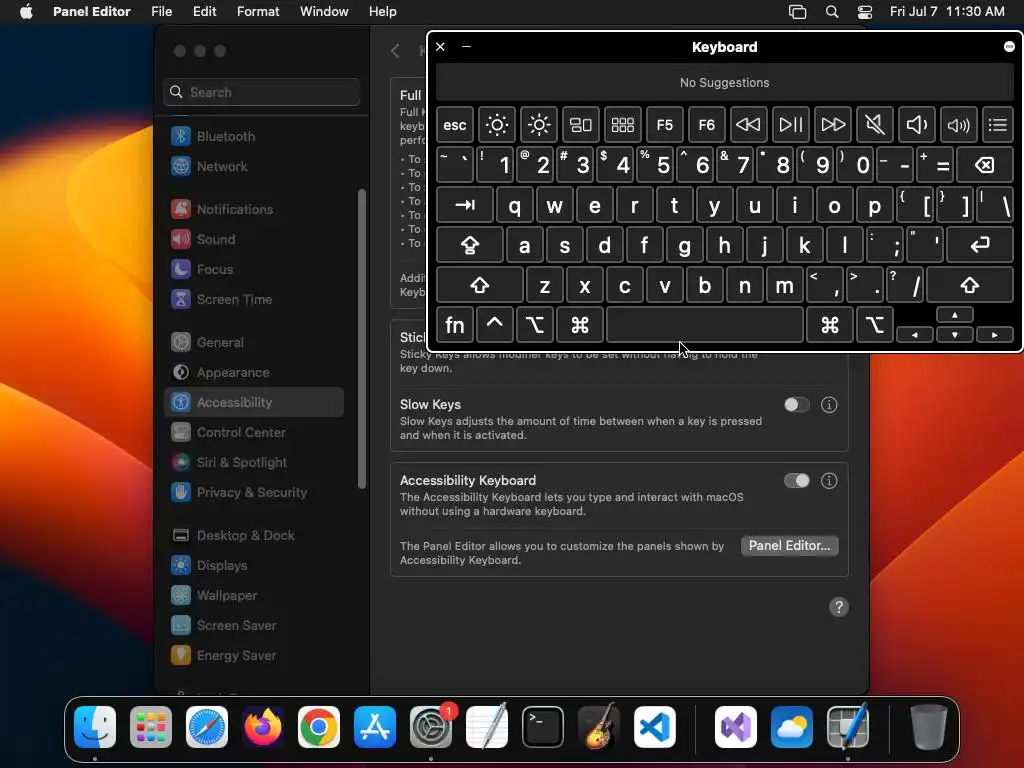The width and height of the screenshot is (1024, 768).
Task: Select Wallpaper in sidebar
Action: 255,596
